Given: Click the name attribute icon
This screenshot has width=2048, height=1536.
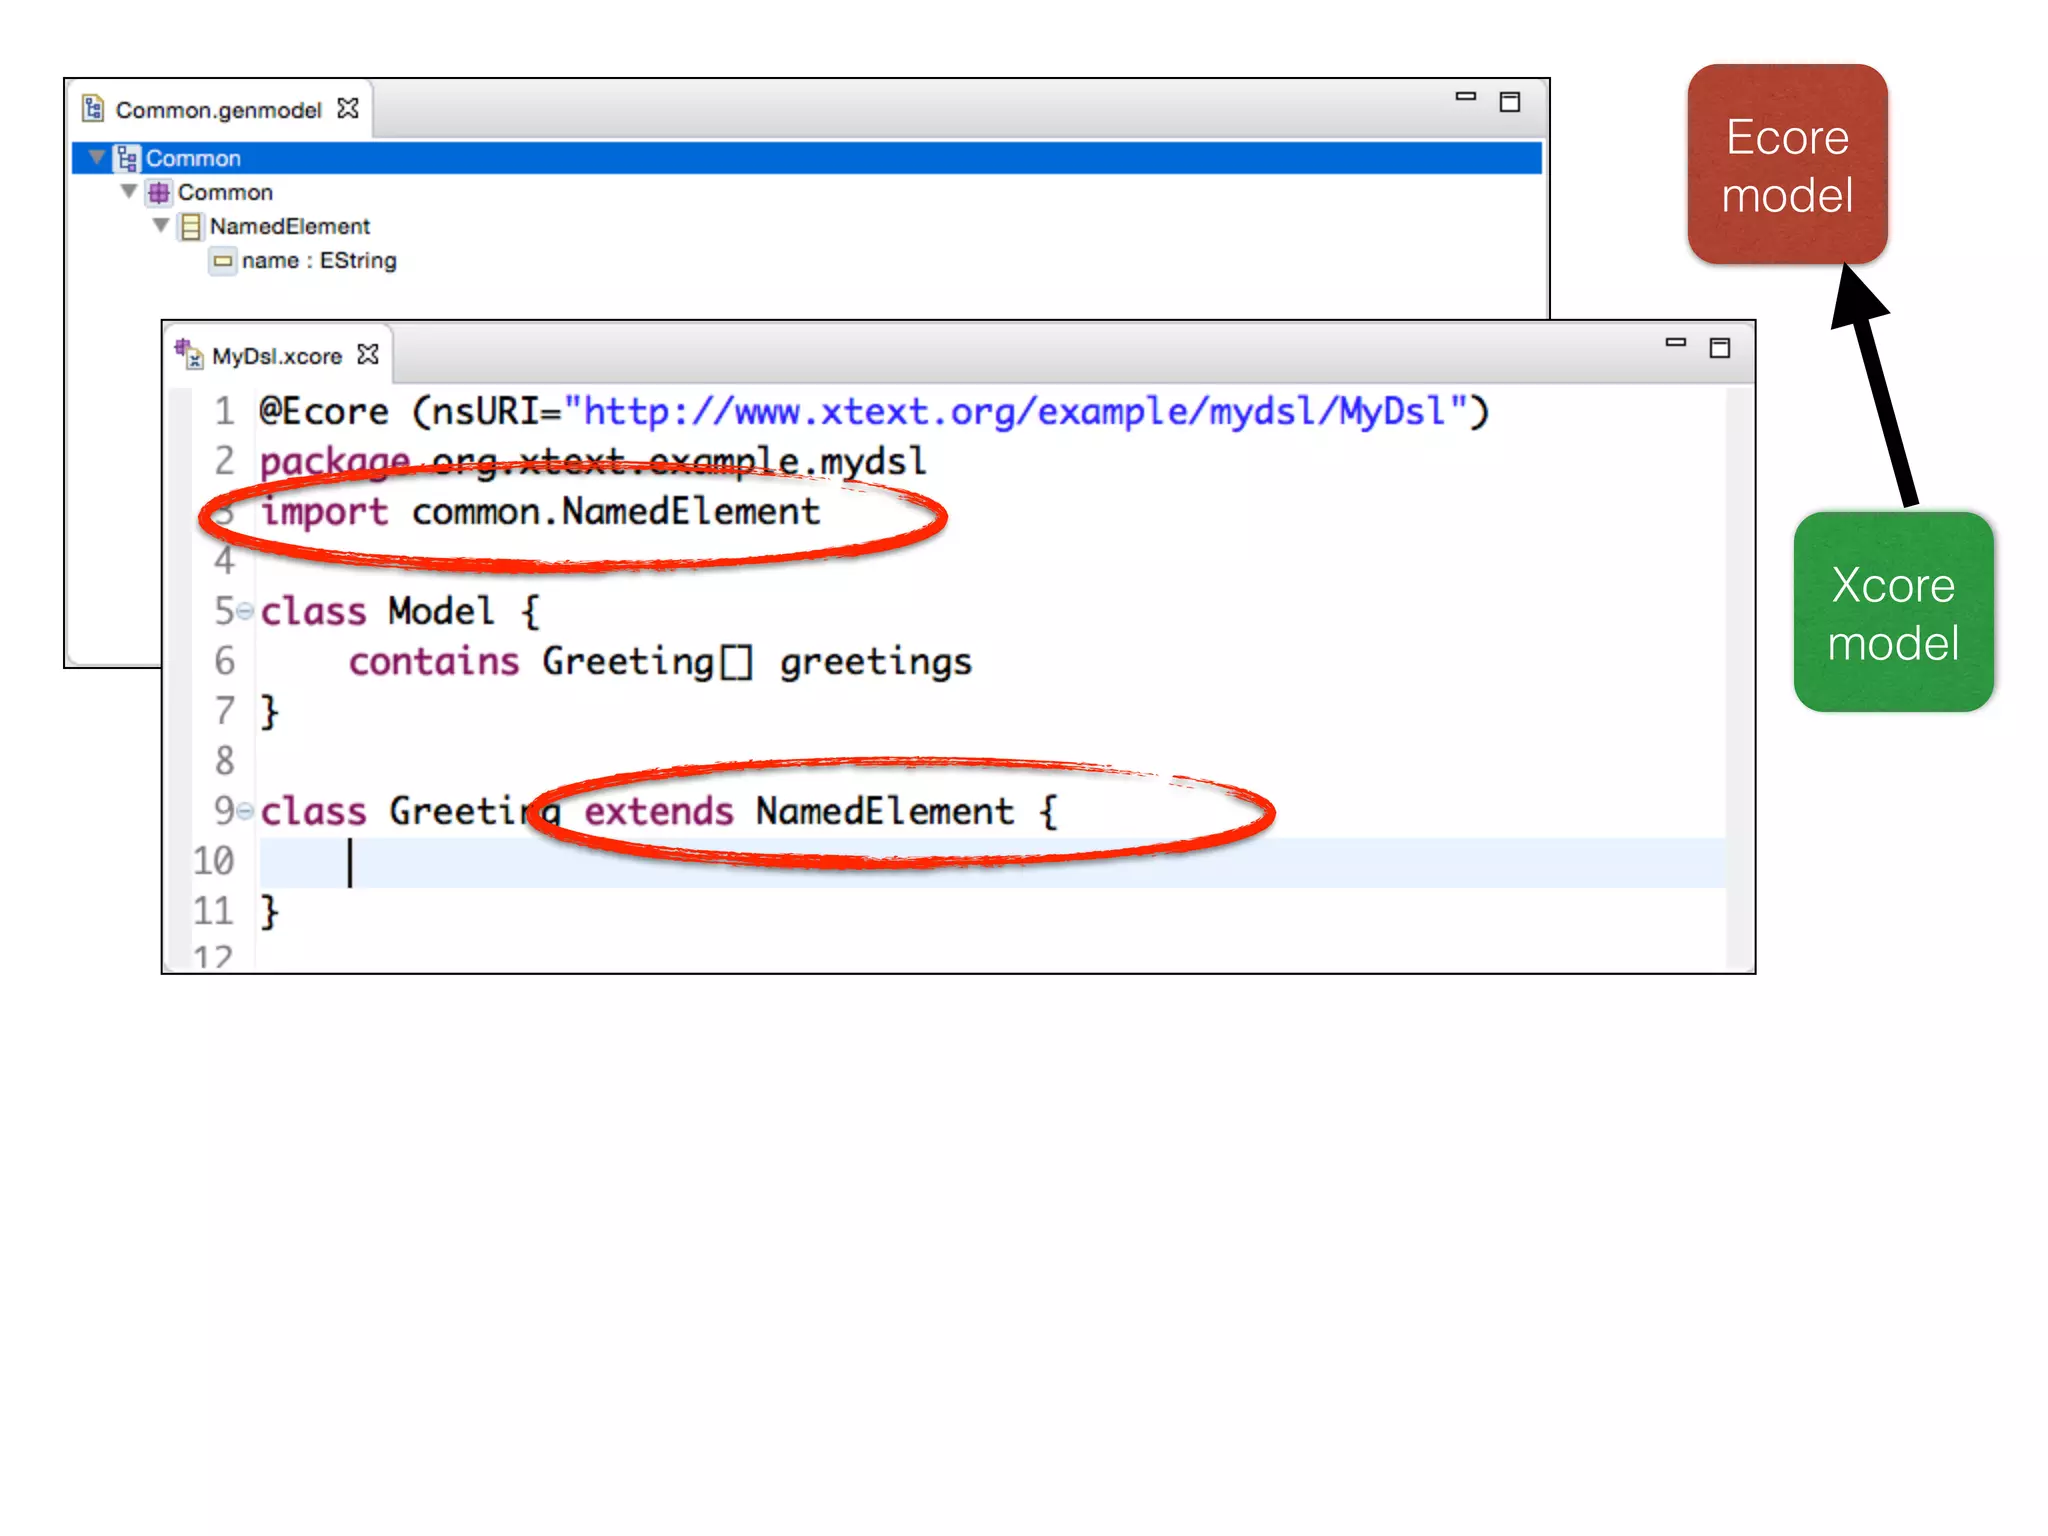Looking at the screenshot, I should (222, 261).
